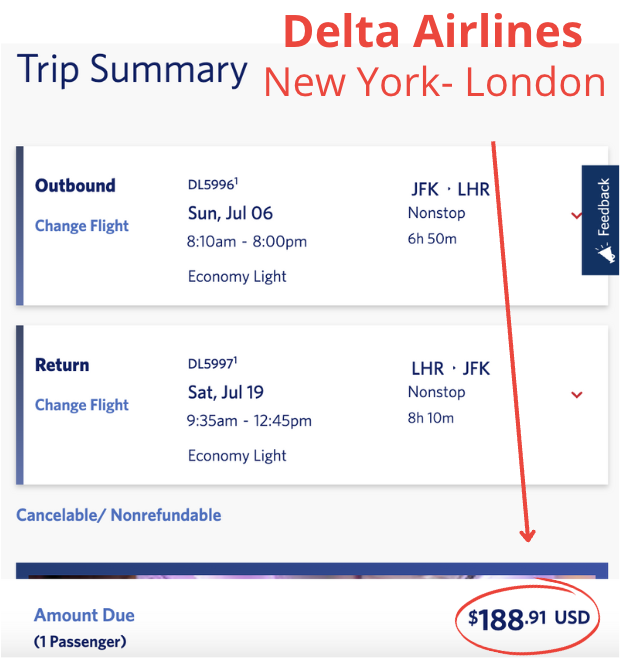Click the Sun, Jul 06 departure date
The height and width of the screenshot is (660, 624).
click(230, 214)
